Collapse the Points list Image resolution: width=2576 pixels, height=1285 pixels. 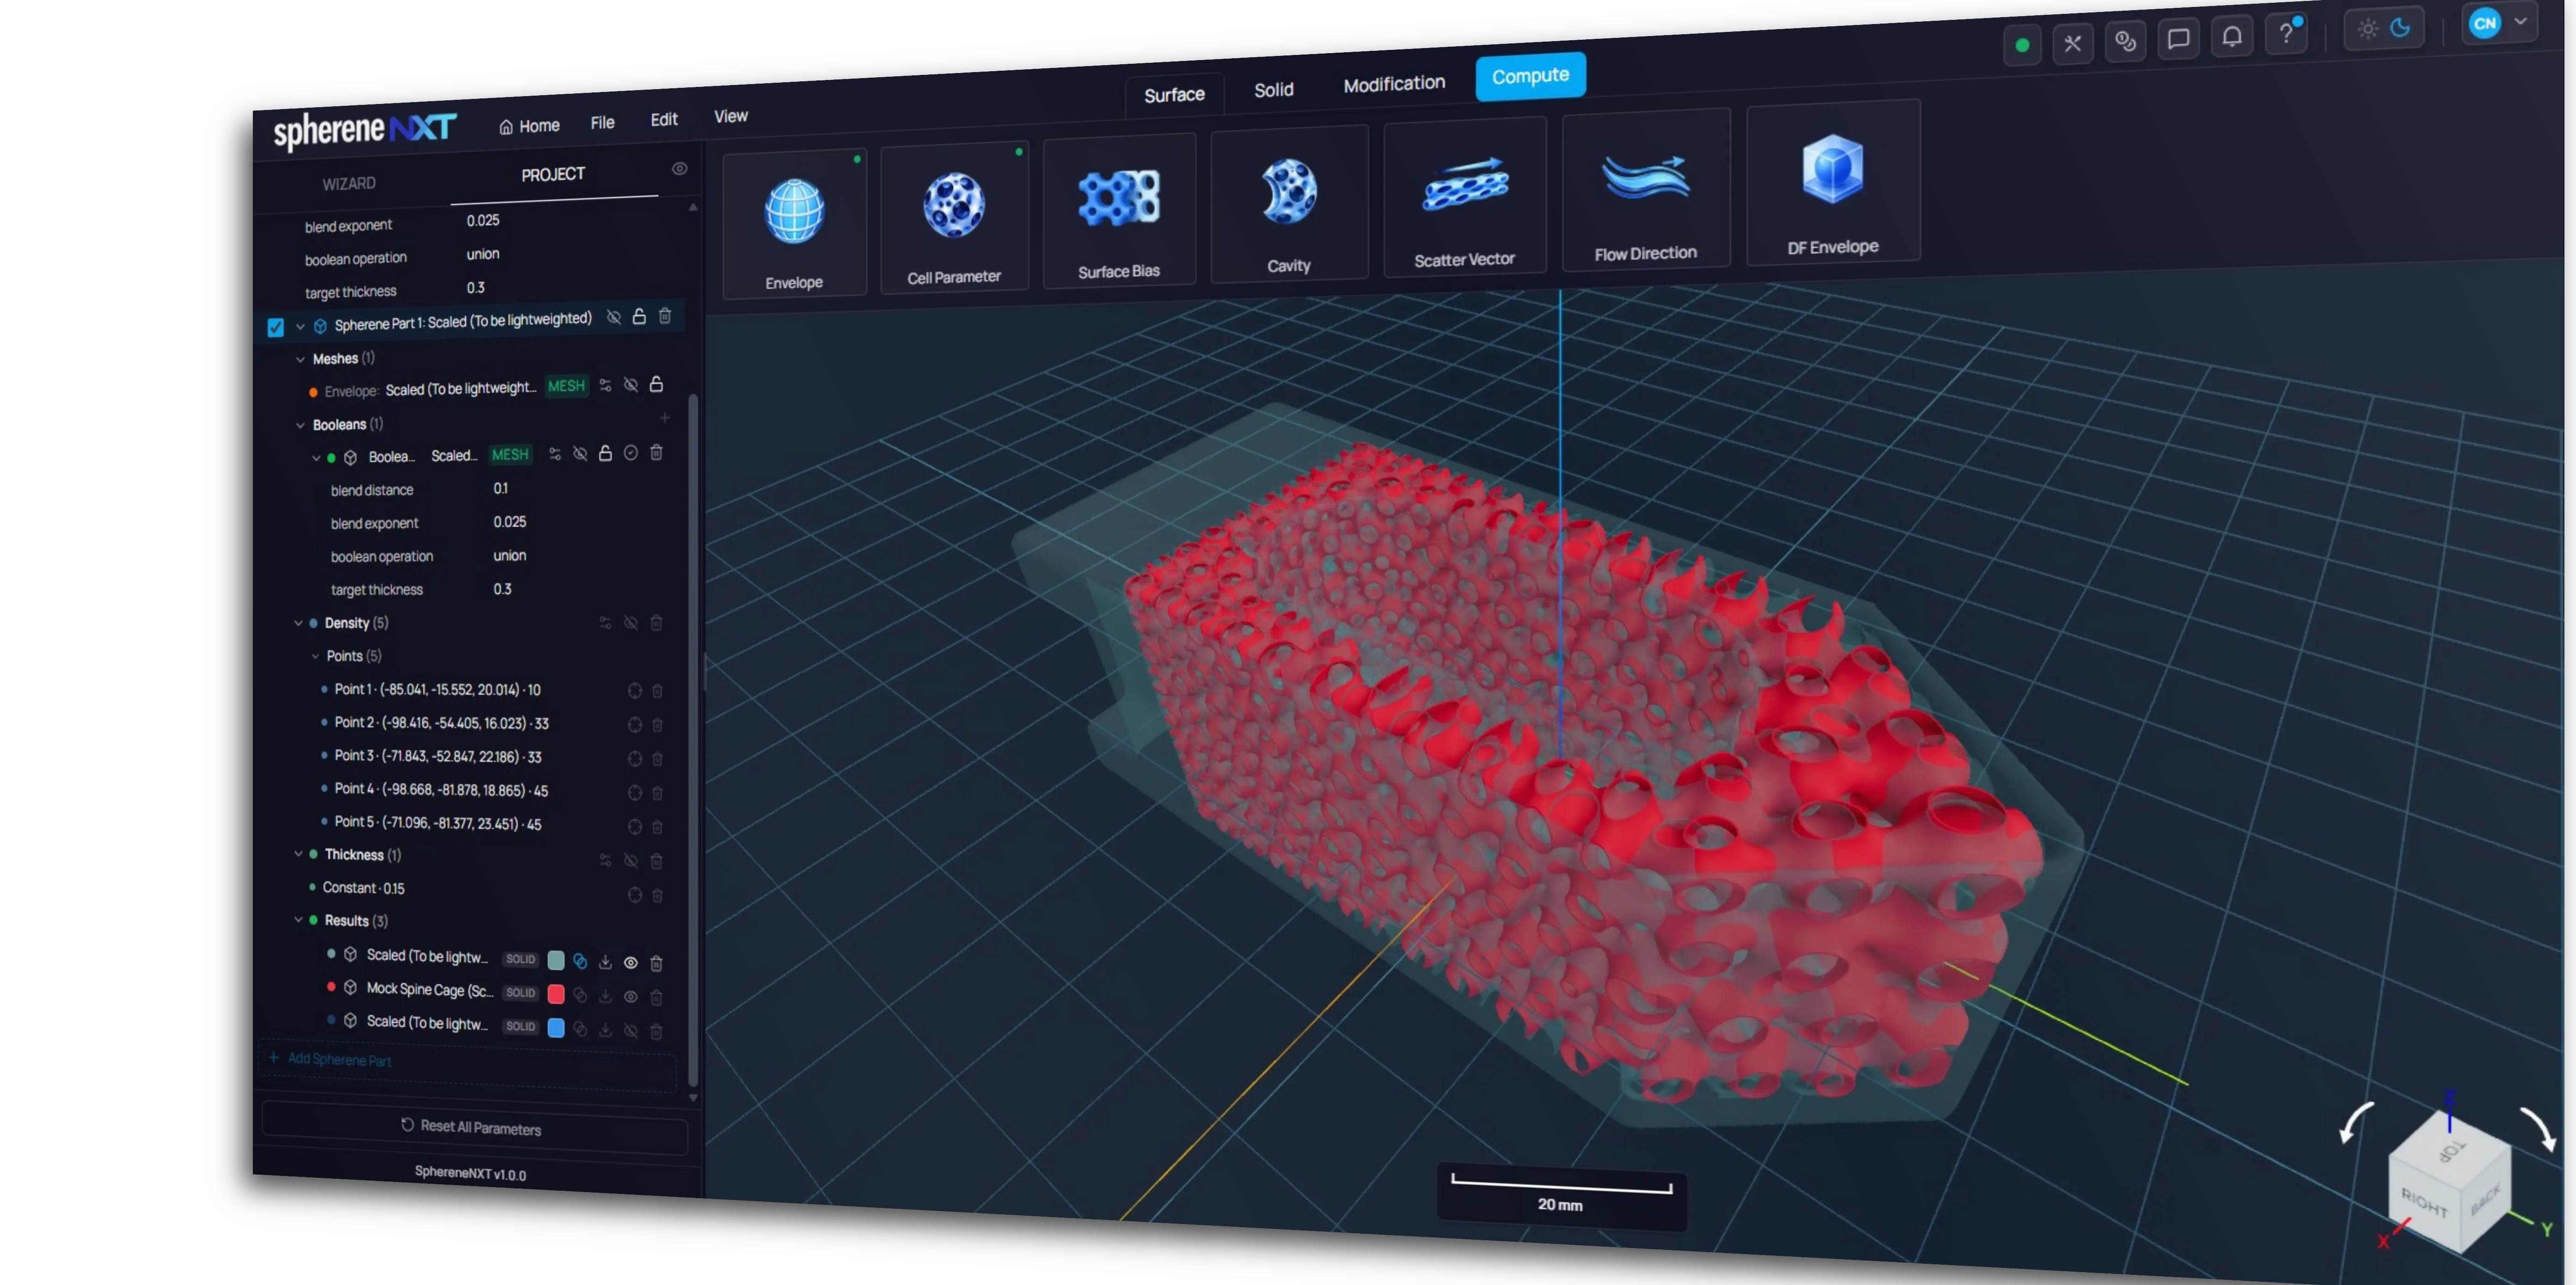(315, 656)
